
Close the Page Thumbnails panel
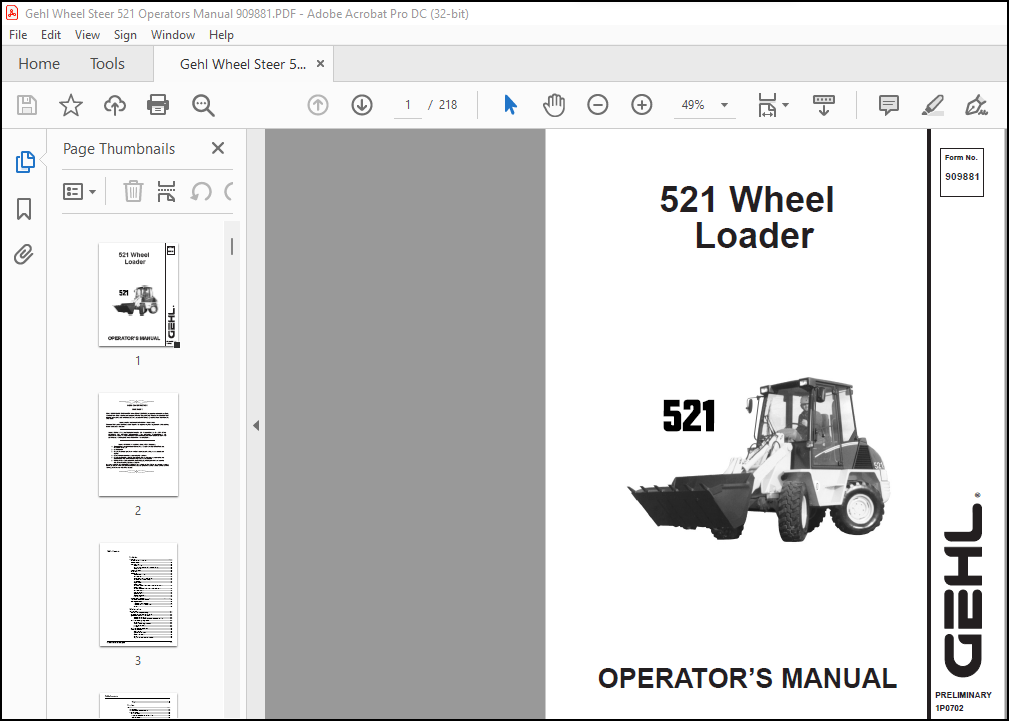tap(218, 149)
